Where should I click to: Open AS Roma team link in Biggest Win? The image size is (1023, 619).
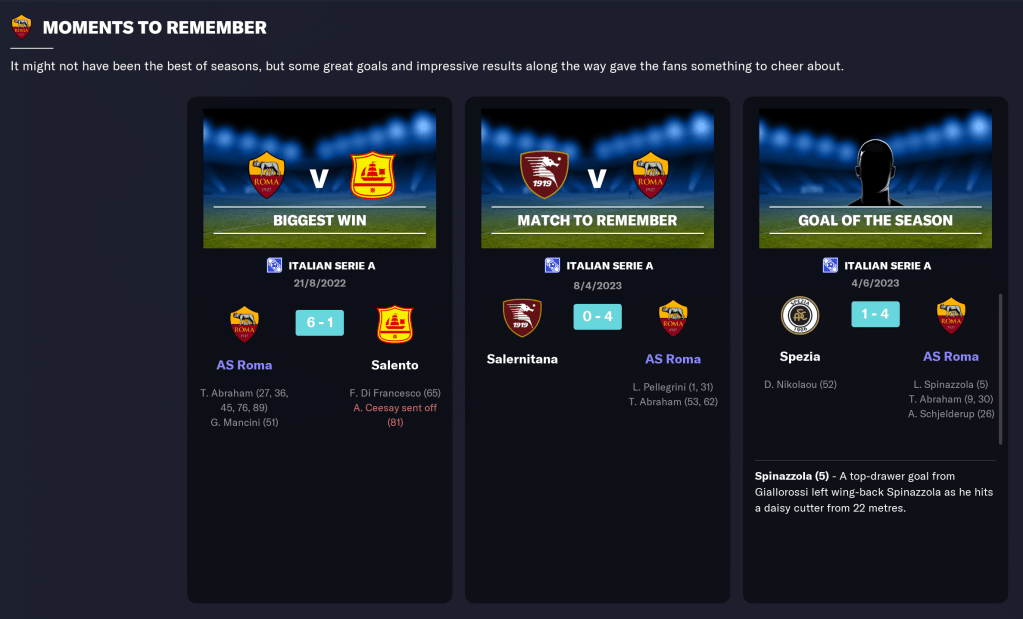click(244, 365)
